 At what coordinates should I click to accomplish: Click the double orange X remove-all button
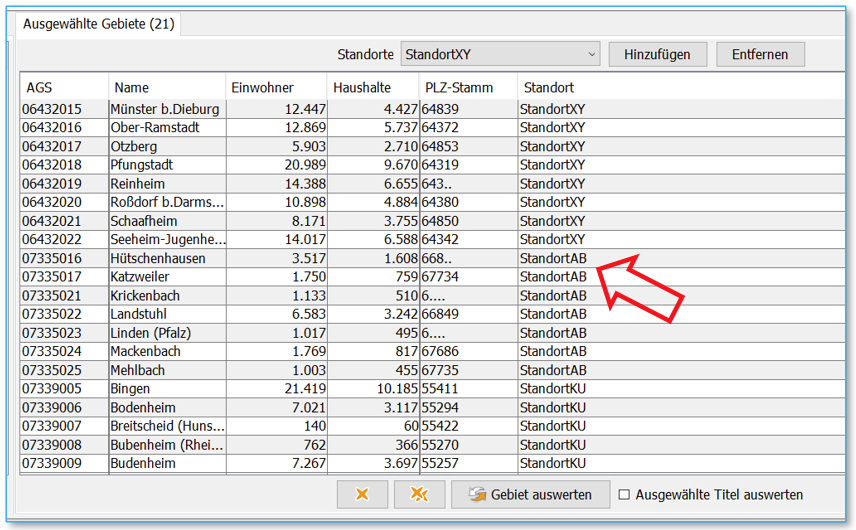(420, 494)
